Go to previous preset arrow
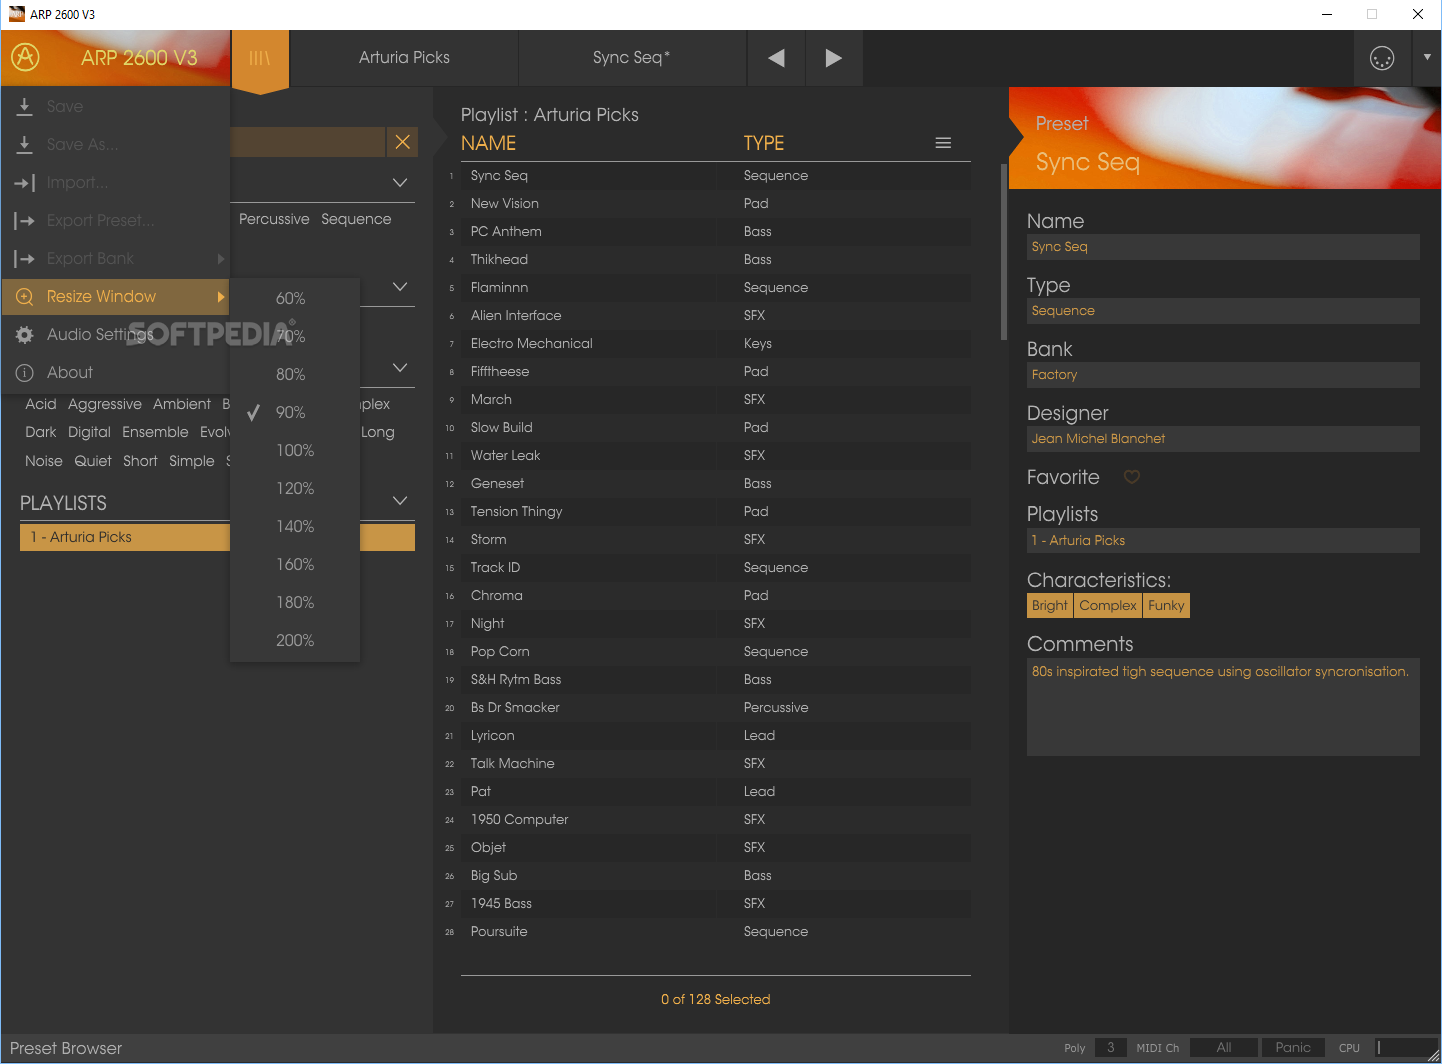Viewport: 1442px width, 1064px height. click(776, 58)
